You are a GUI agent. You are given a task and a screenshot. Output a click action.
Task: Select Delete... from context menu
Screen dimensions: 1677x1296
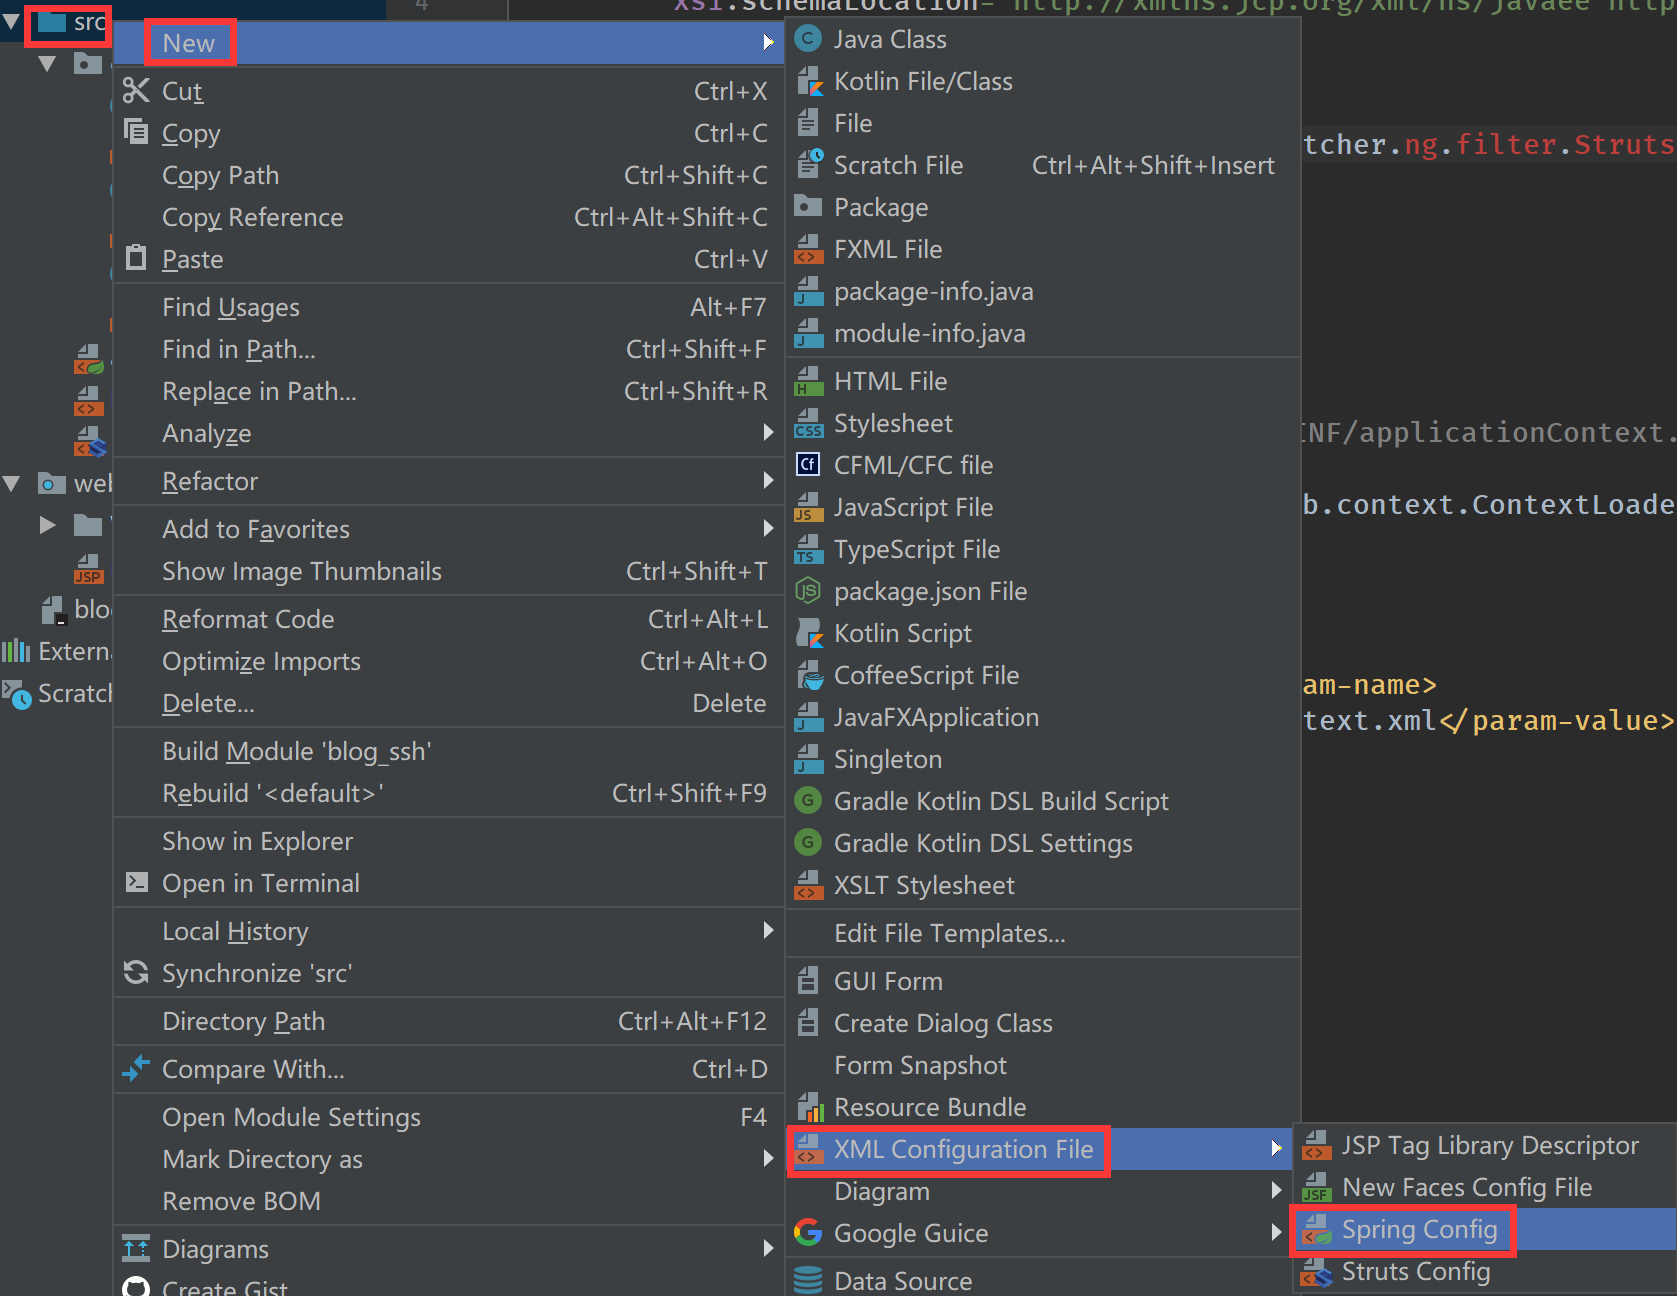point(448,703)
